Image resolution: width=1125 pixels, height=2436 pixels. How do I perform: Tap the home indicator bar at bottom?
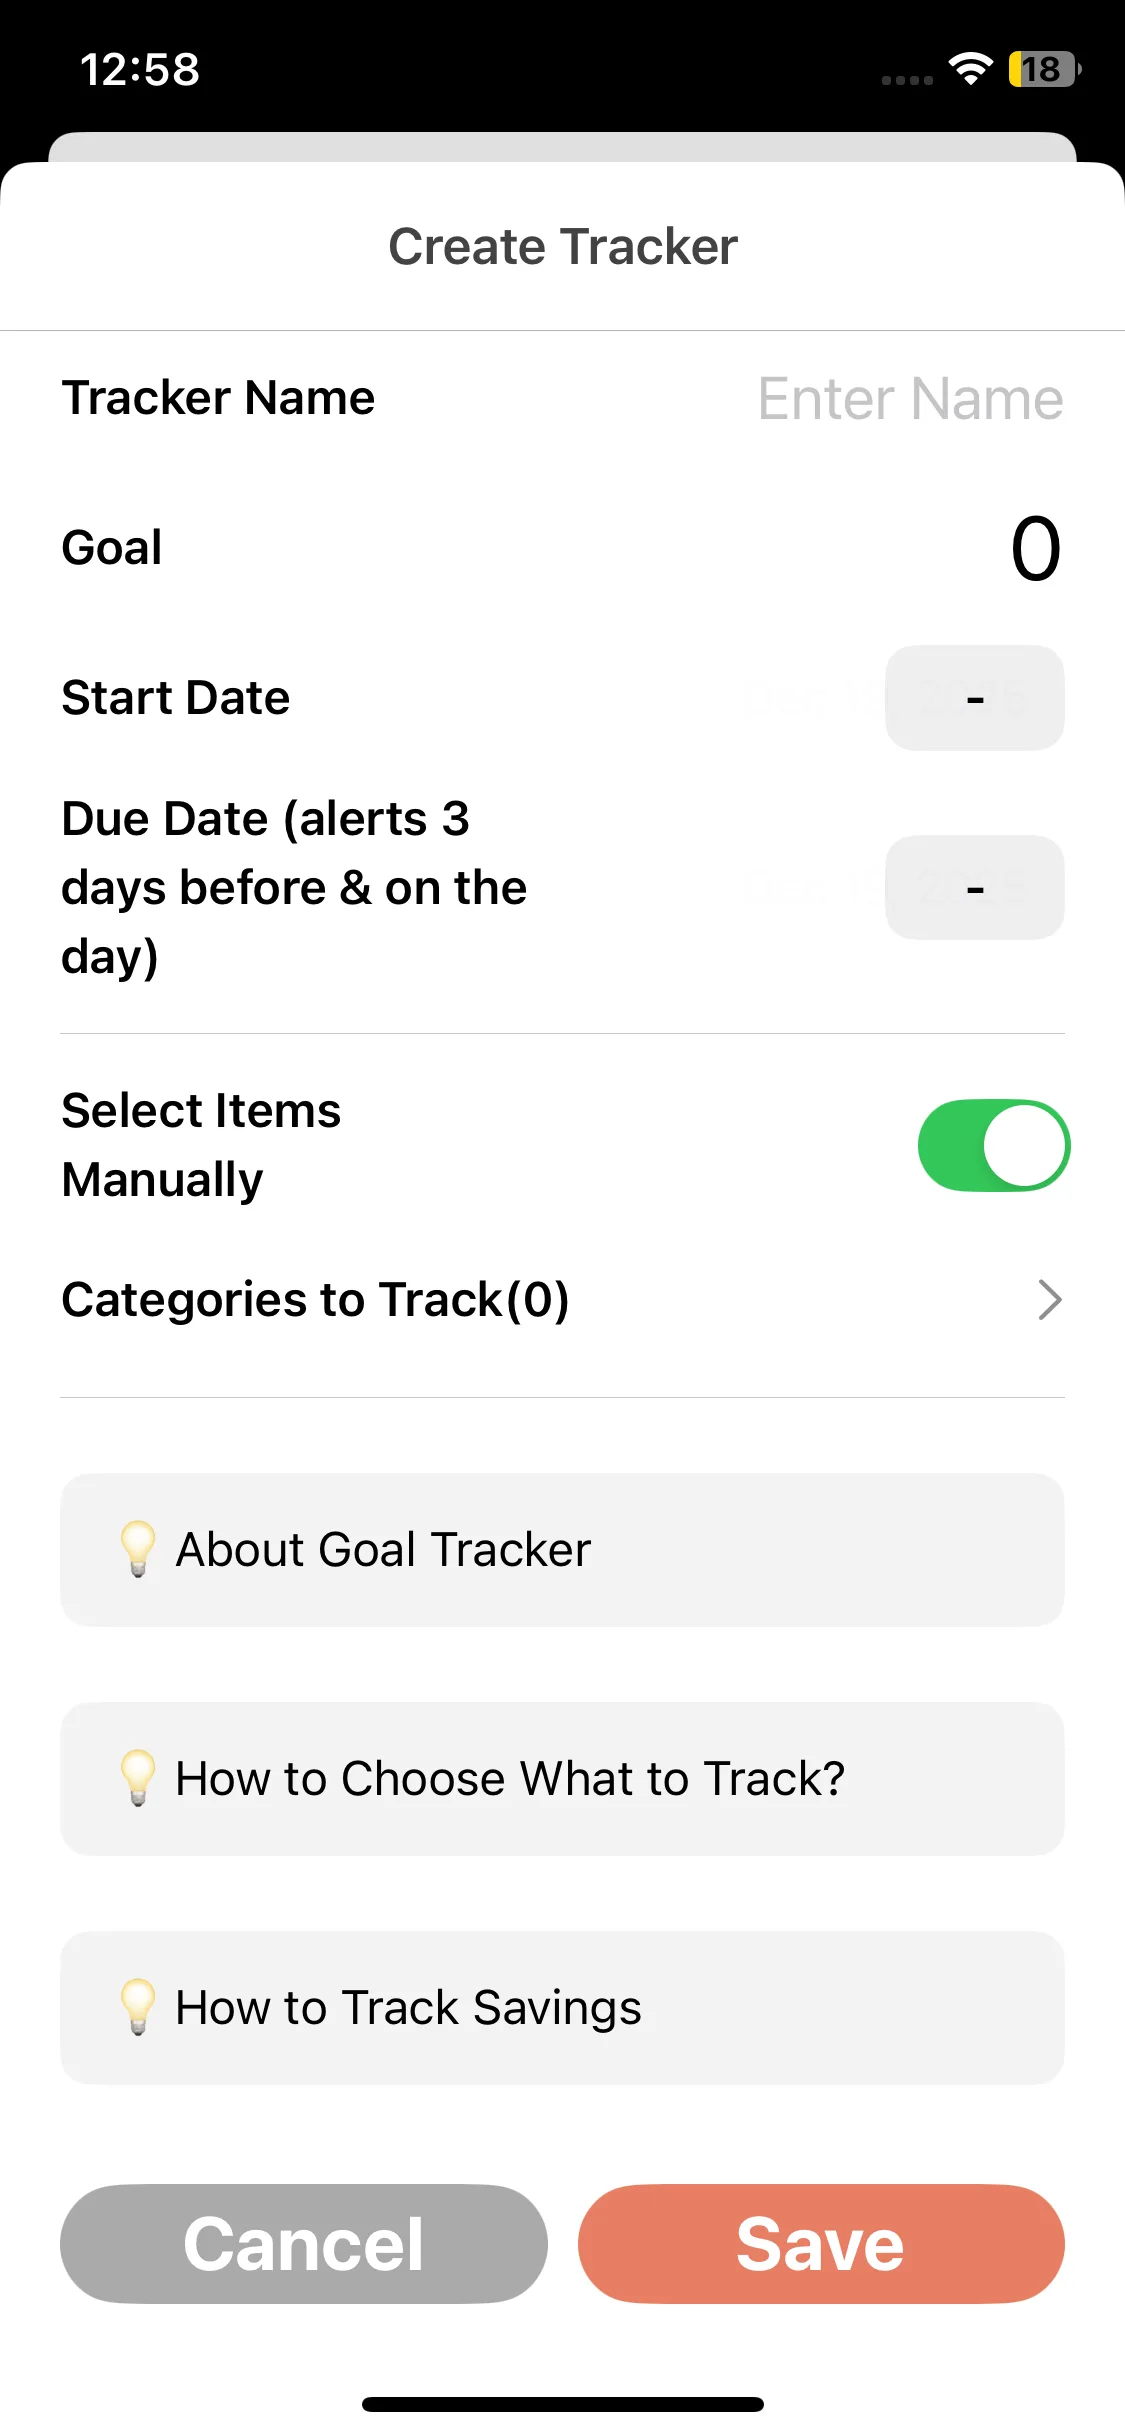pos(563,2404)
